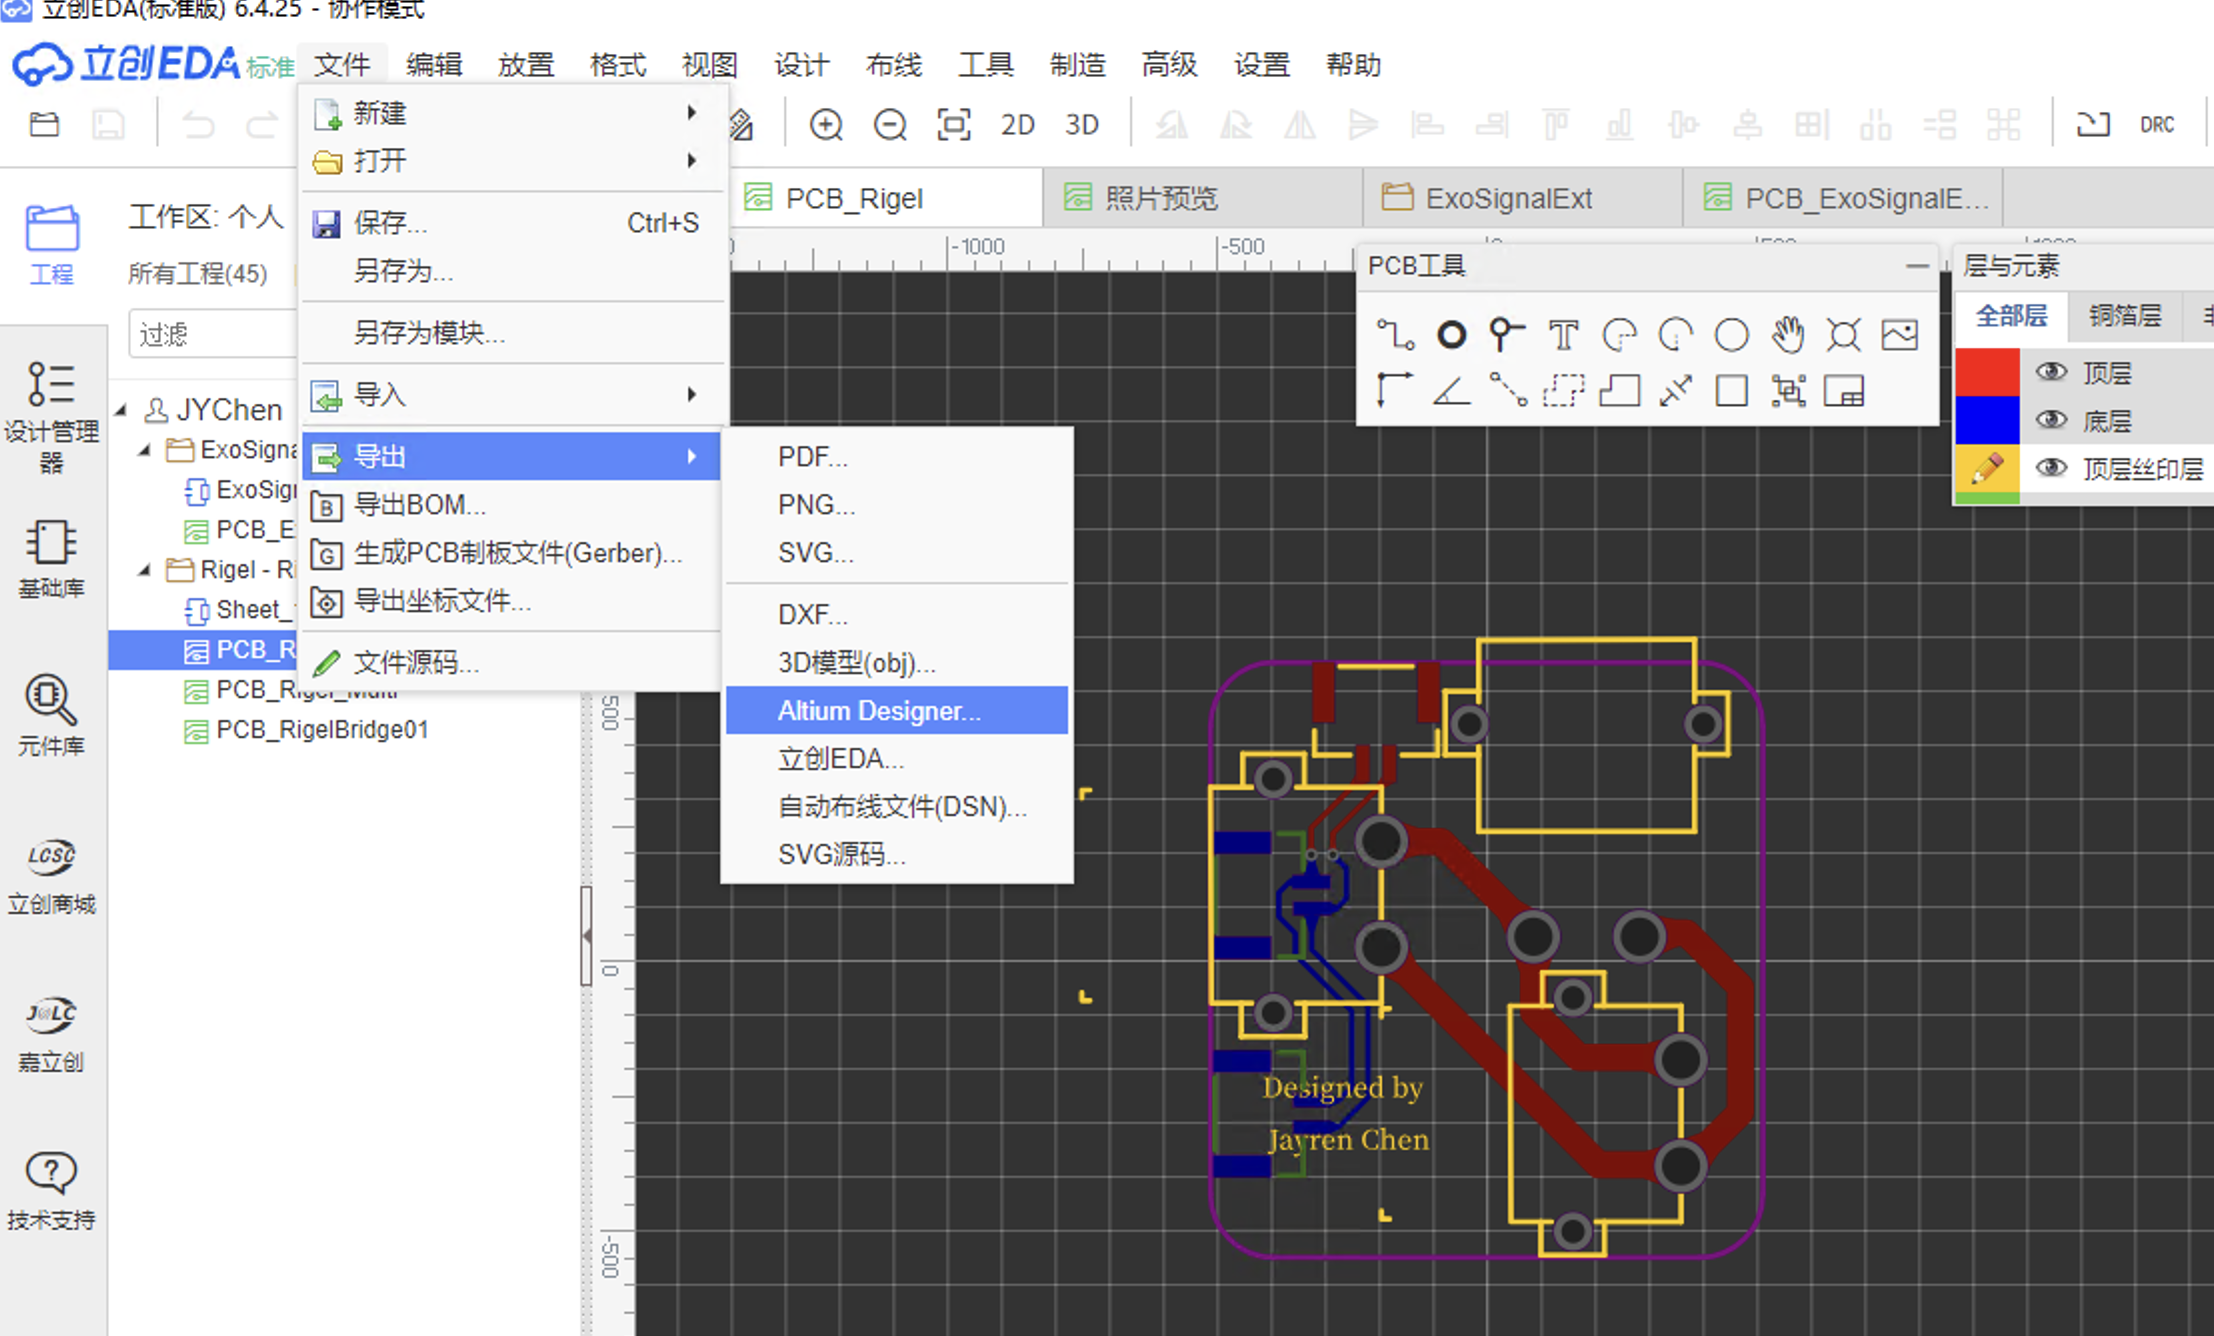This screenshot has height=1336, width=2214.
Task: Select the Image insert tool in PCB tools
Action: coord(1899,334)
